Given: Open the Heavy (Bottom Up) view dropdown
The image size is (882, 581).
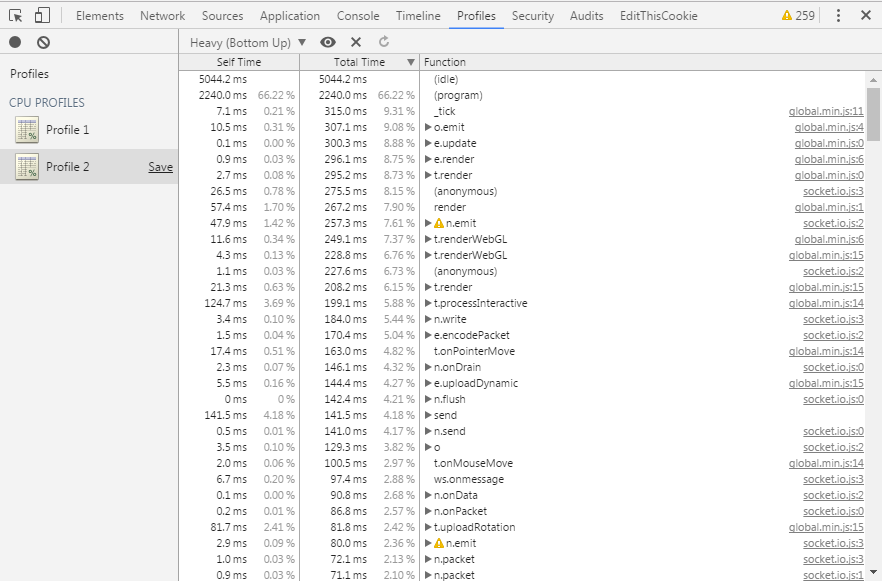Looking at the screenshot, I should 248,43.
